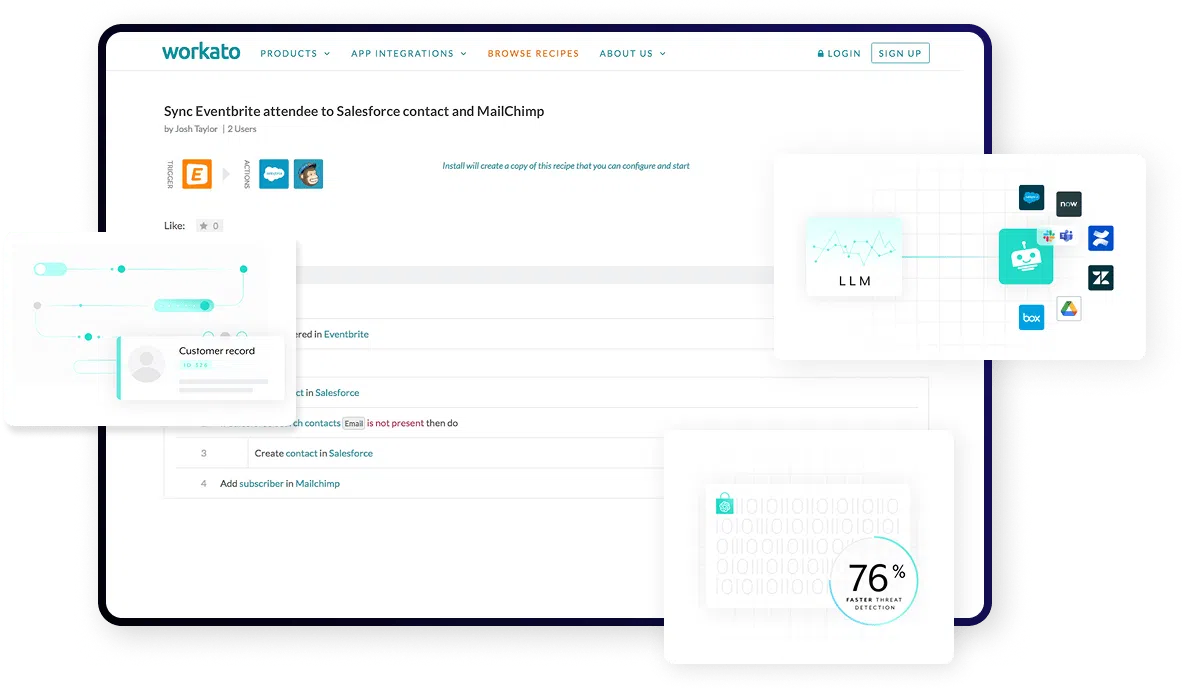Open the Salesforce link in step 3

(351, 453)
